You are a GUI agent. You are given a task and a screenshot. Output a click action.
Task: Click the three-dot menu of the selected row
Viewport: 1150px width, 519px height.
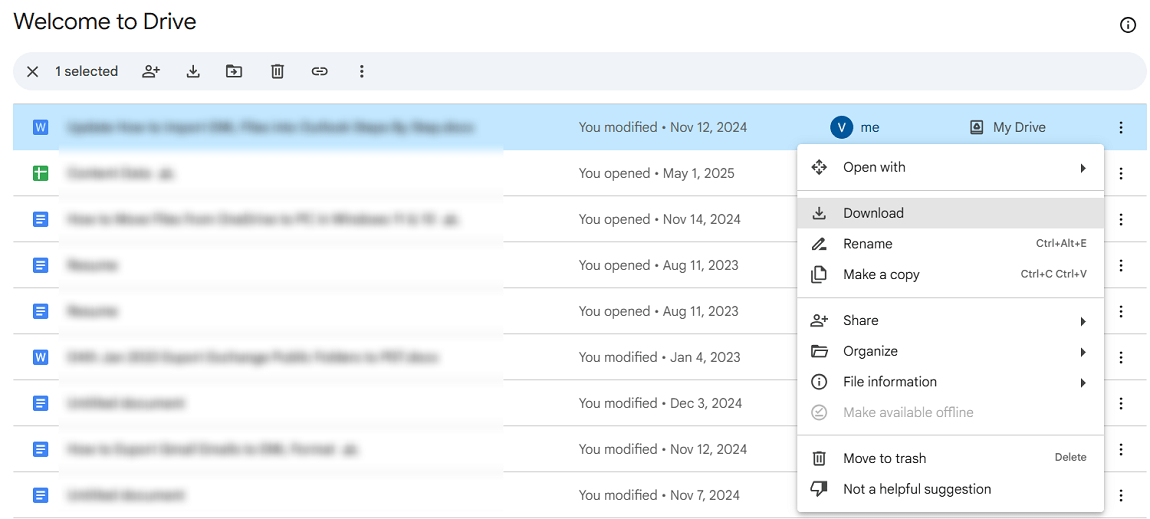click(x=1121, y=128)
